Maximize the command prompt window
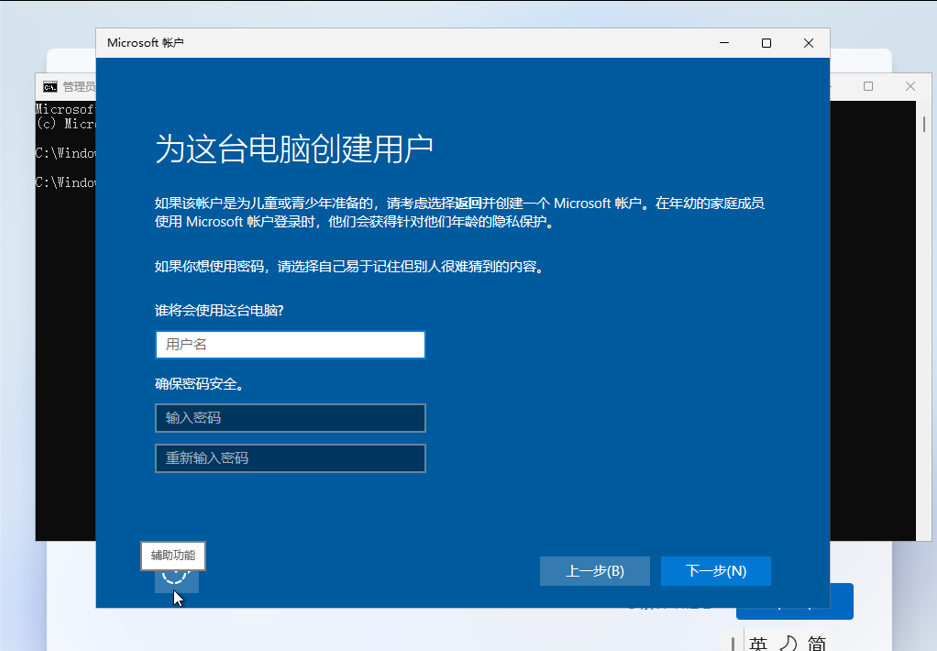 tap(868, 87)
